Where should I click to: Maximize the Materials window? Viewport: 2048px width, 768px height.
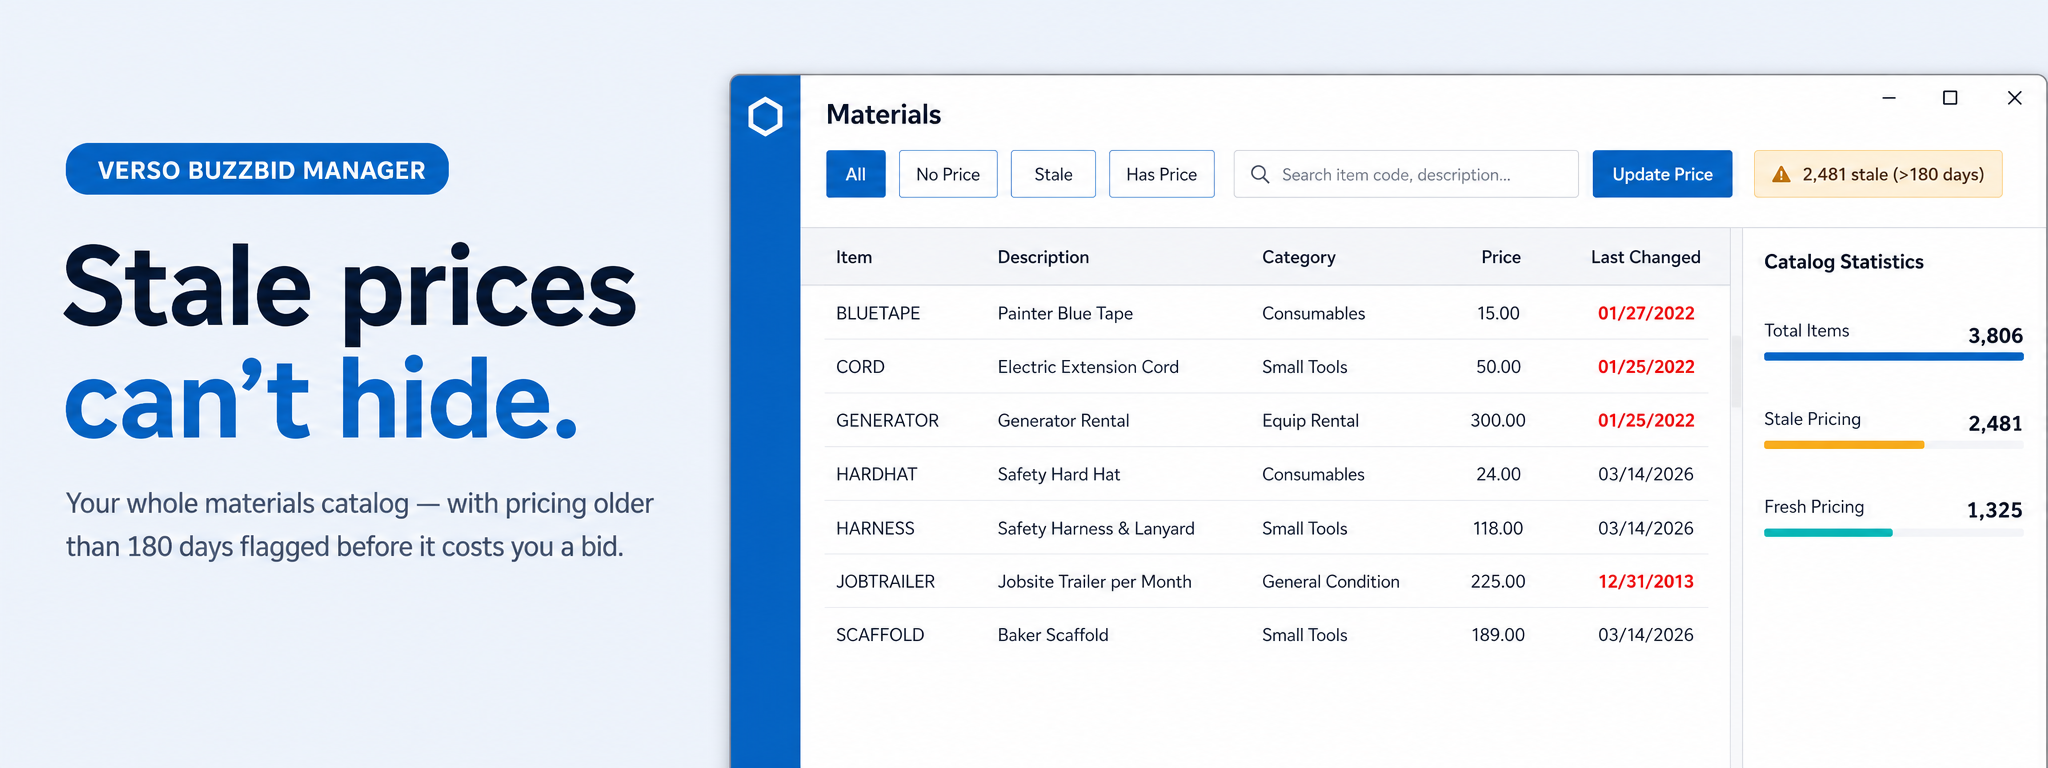pos(1950,98)
